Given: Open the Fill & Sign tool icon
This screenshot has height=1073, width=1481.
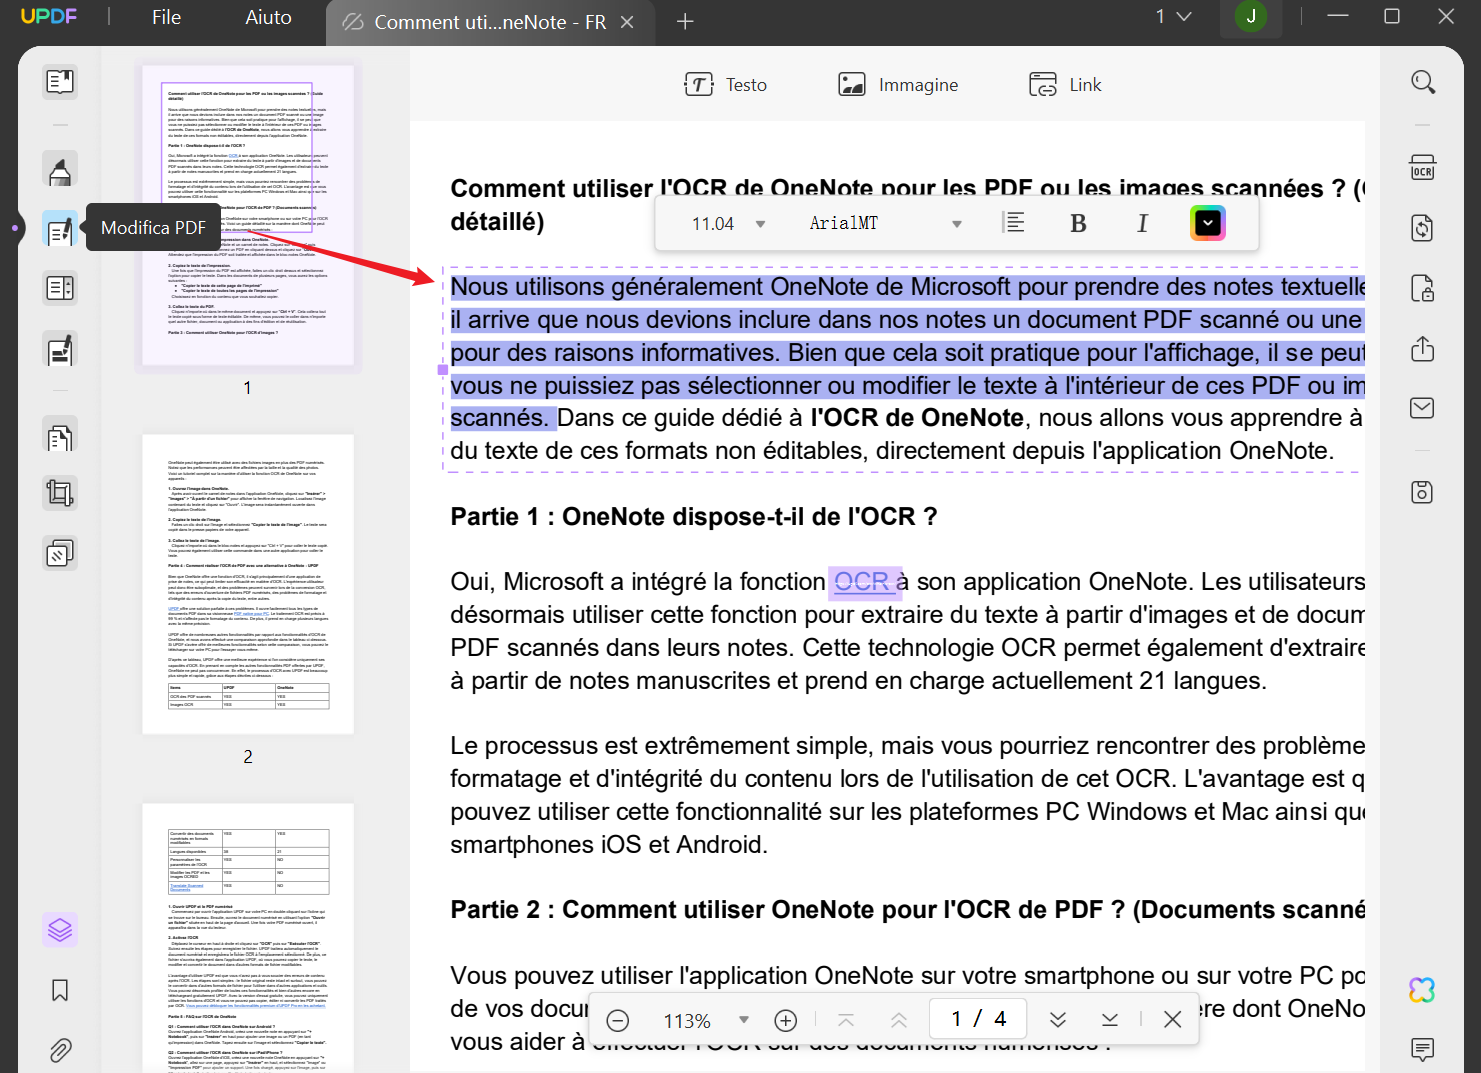Looking at the screenshot, I should coord(60,350).
